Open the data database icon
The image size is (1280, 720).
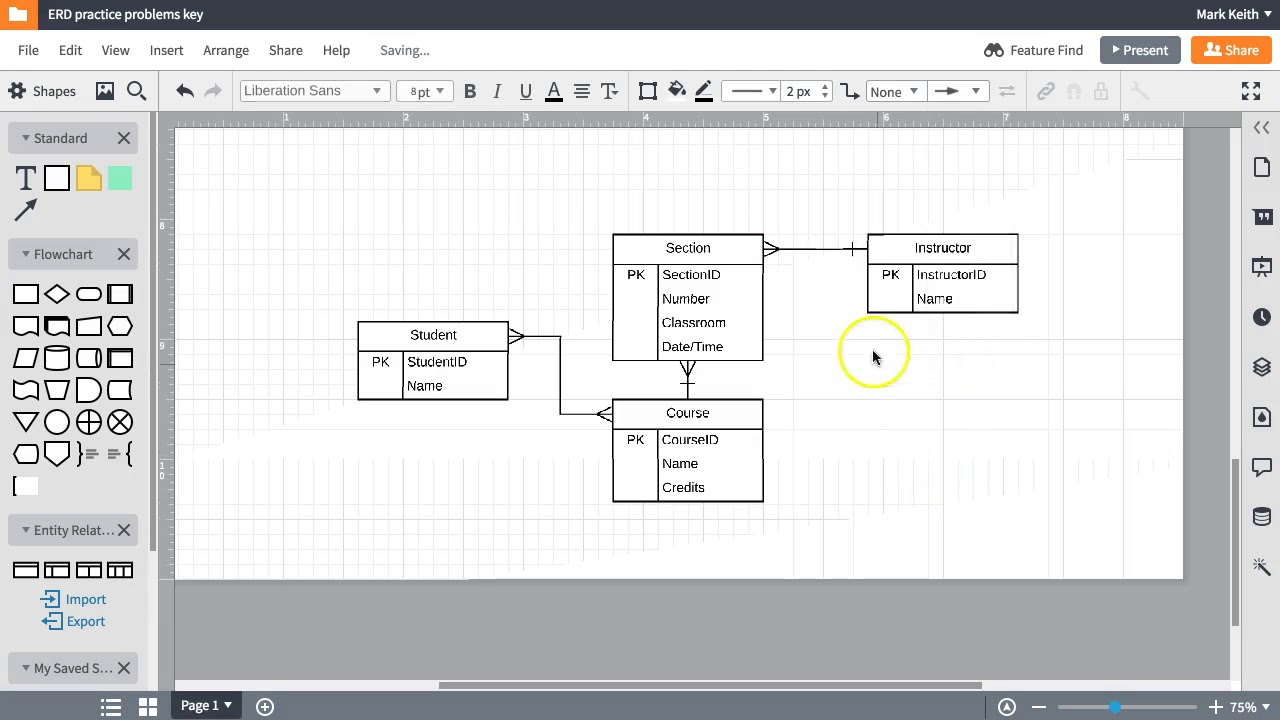click(1262, 517)
